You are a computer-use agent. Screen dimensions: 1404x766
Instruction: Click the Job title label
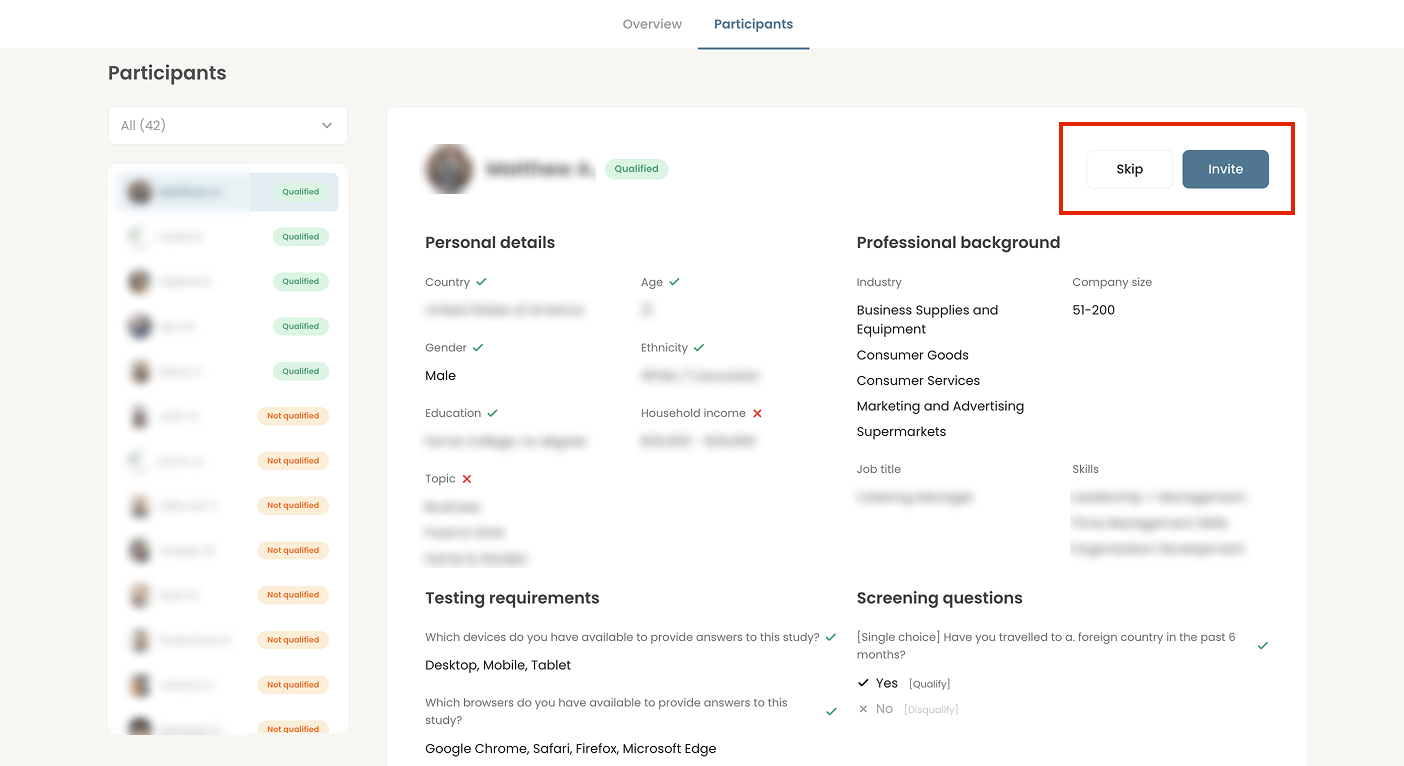pos(879,469)
